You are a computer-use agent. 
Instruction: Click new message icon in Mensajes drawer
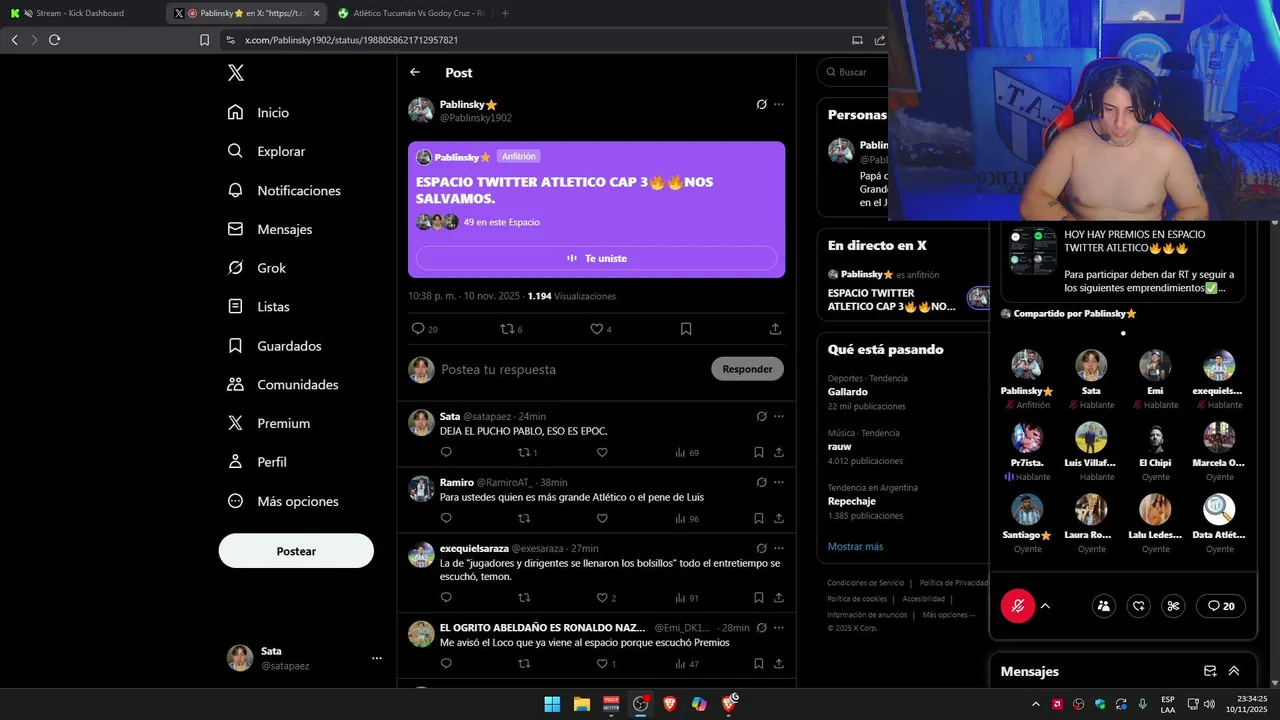point(1210,671)
